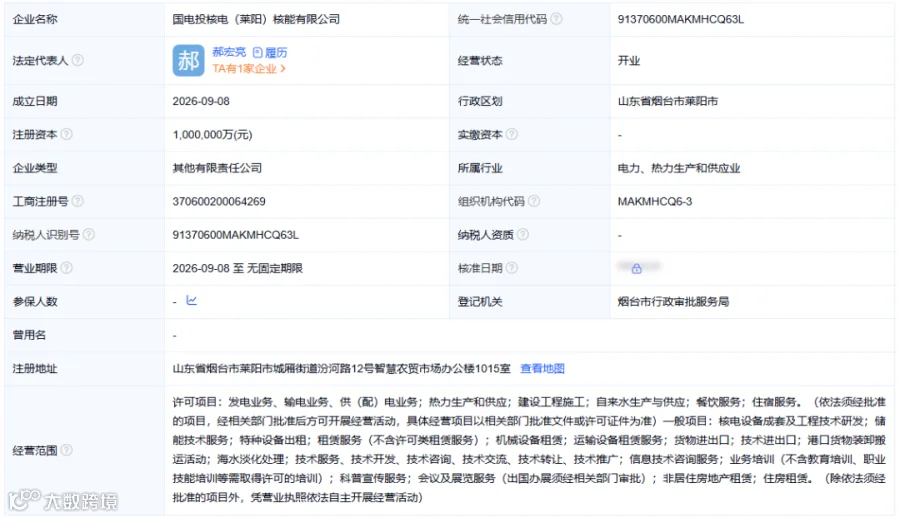Click the 行政区划 field label
Screen dimensions: 900x518
(x=480, y=101)
